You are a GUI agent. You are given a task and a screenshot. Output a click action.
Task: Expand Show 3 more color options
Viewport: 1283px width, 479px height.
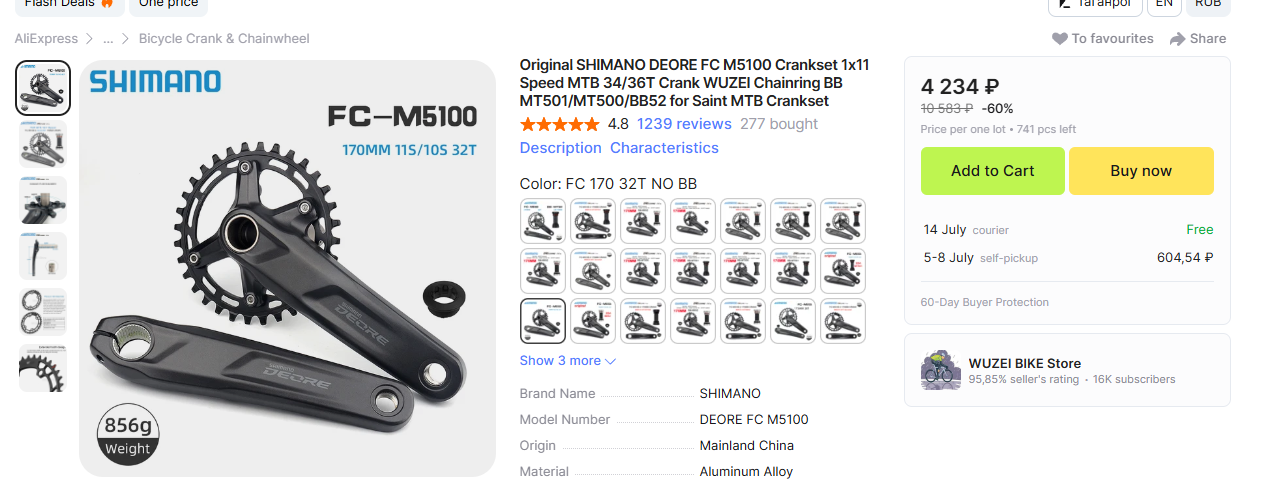(568, 361)
